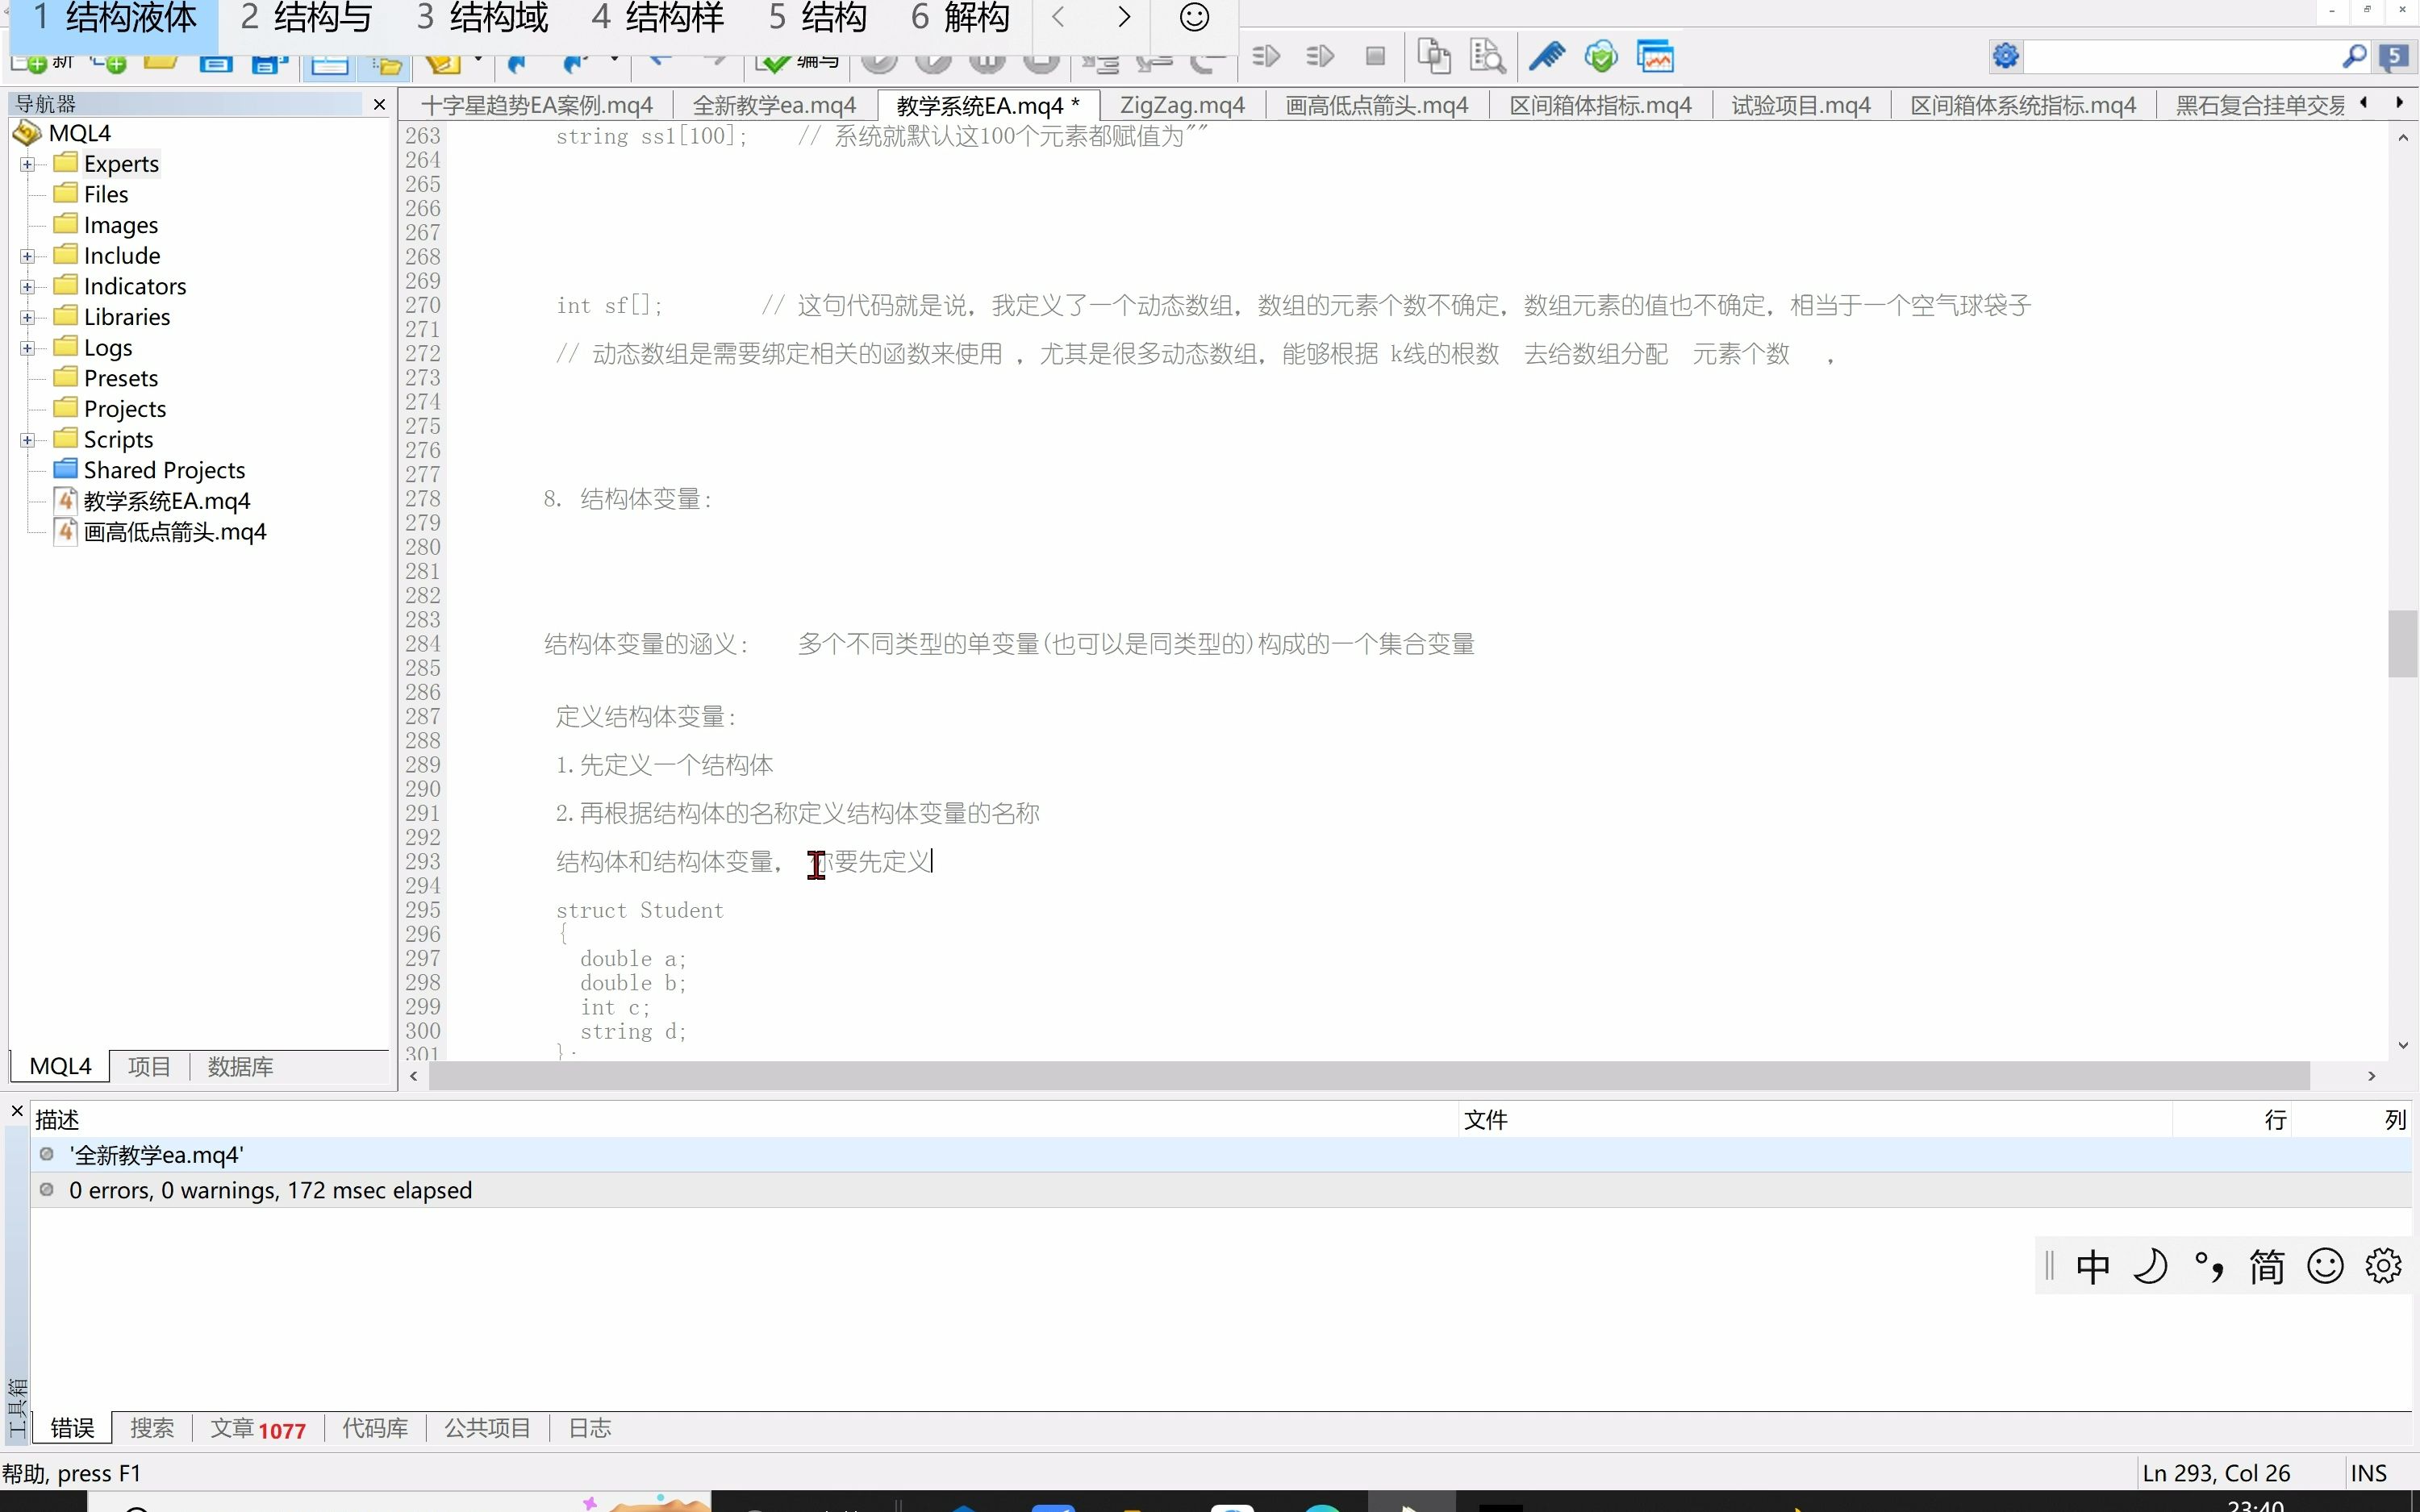
Task: Expand the Scripts folder tree node
Action: (x=28, y=440)
